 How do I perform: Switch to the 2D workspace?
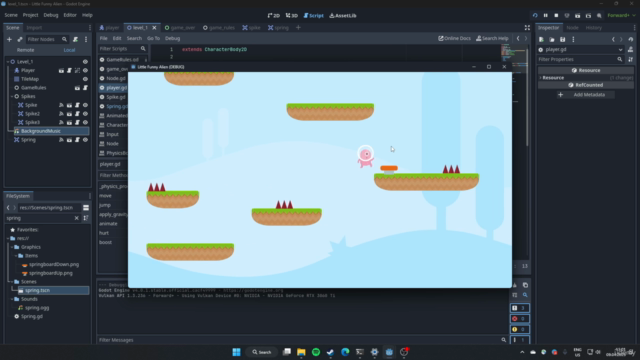click(x=273, y=16)
